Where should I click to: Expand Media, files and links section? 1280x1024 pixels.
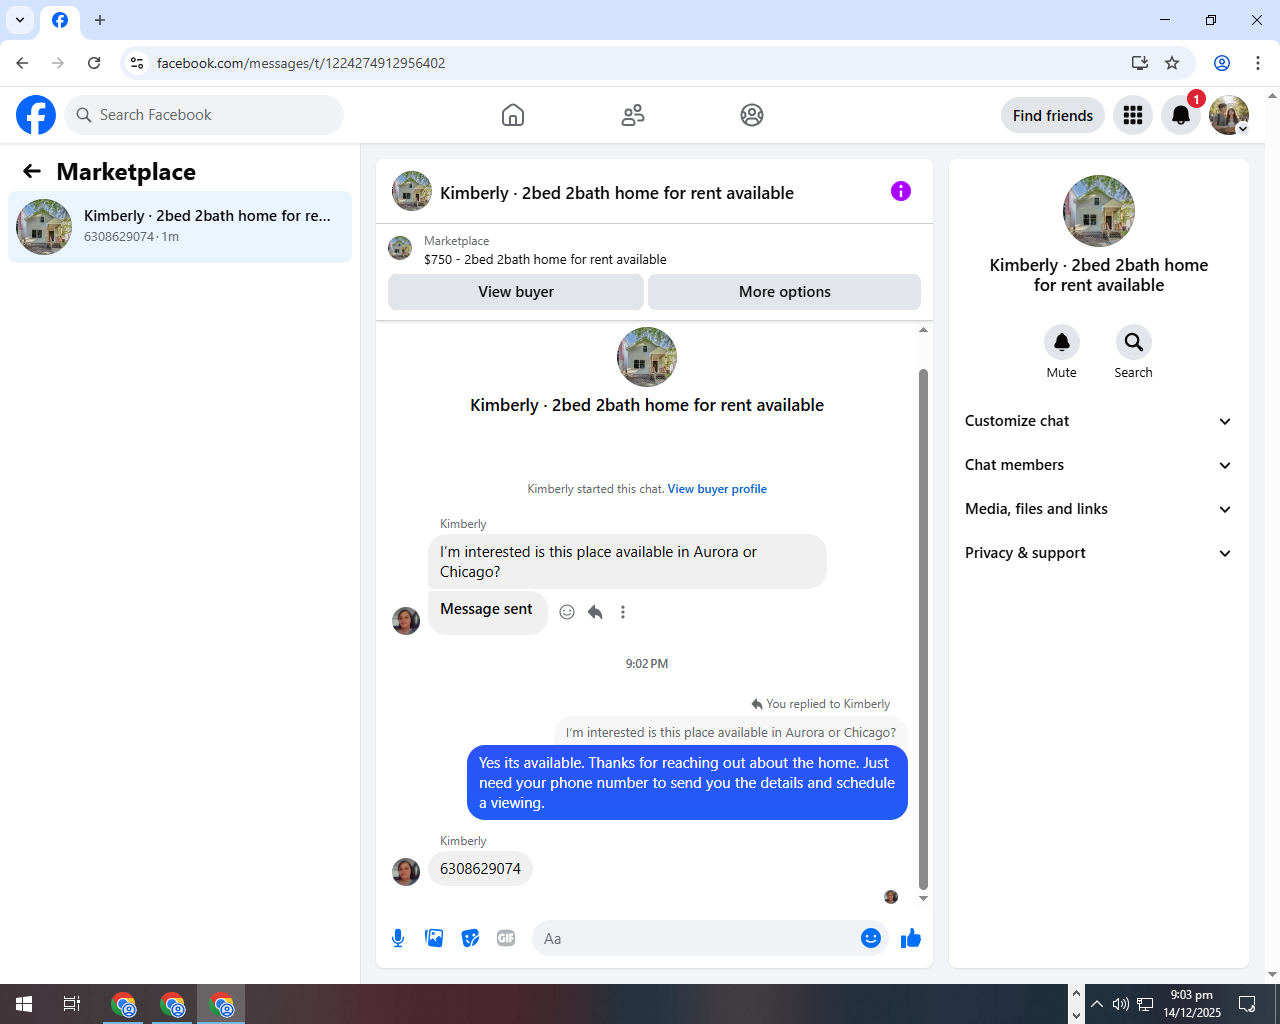(x=1099, y=509)
